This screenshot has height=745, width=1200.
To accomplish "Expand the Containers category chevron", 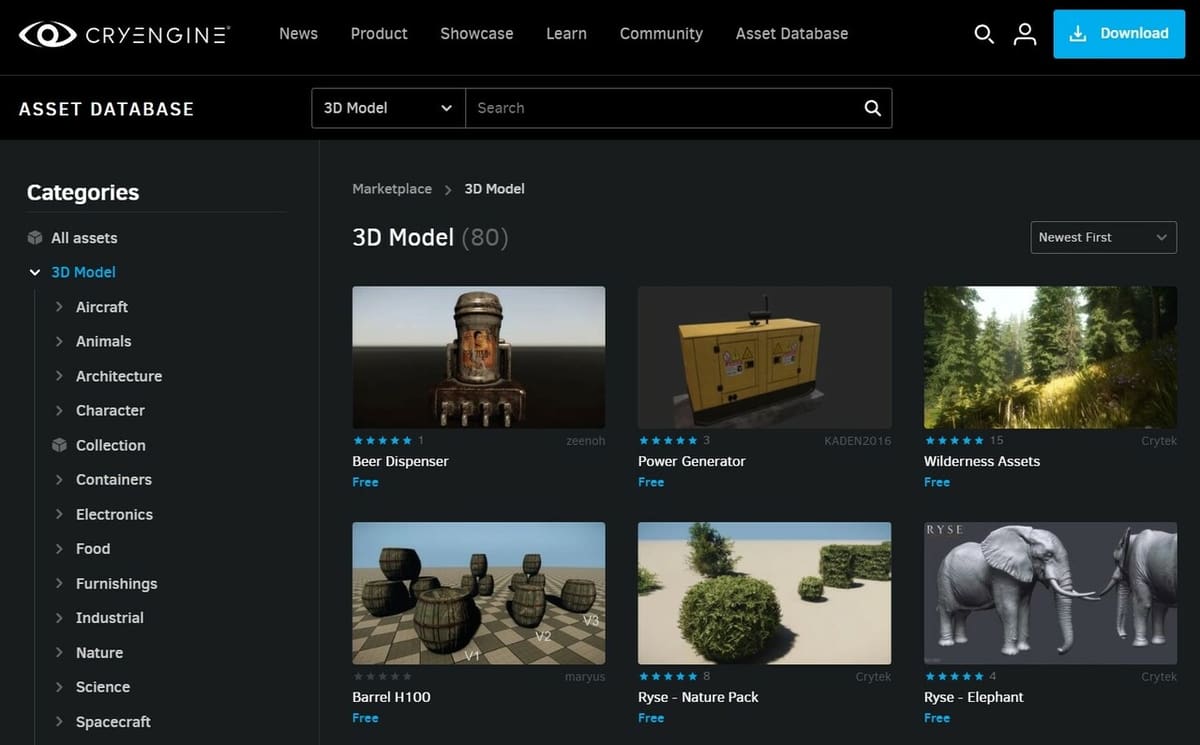I will coord(59,480).
